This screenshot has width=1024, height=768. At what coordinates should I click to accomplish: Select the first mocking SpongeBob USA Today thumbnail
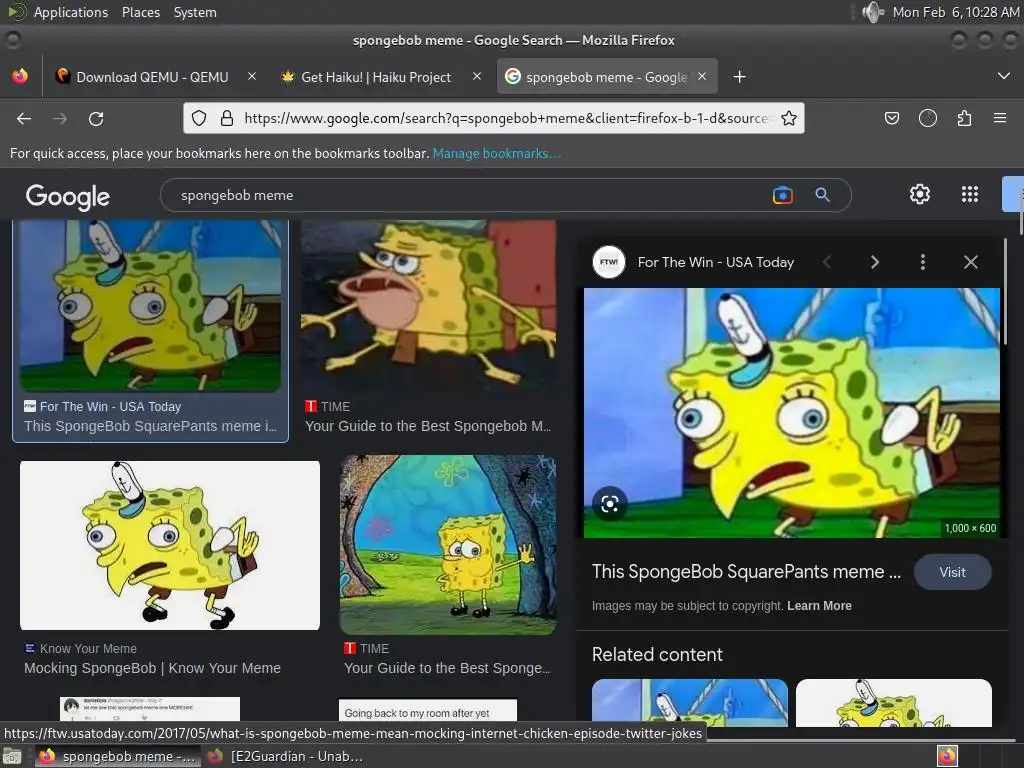(150, 306)
